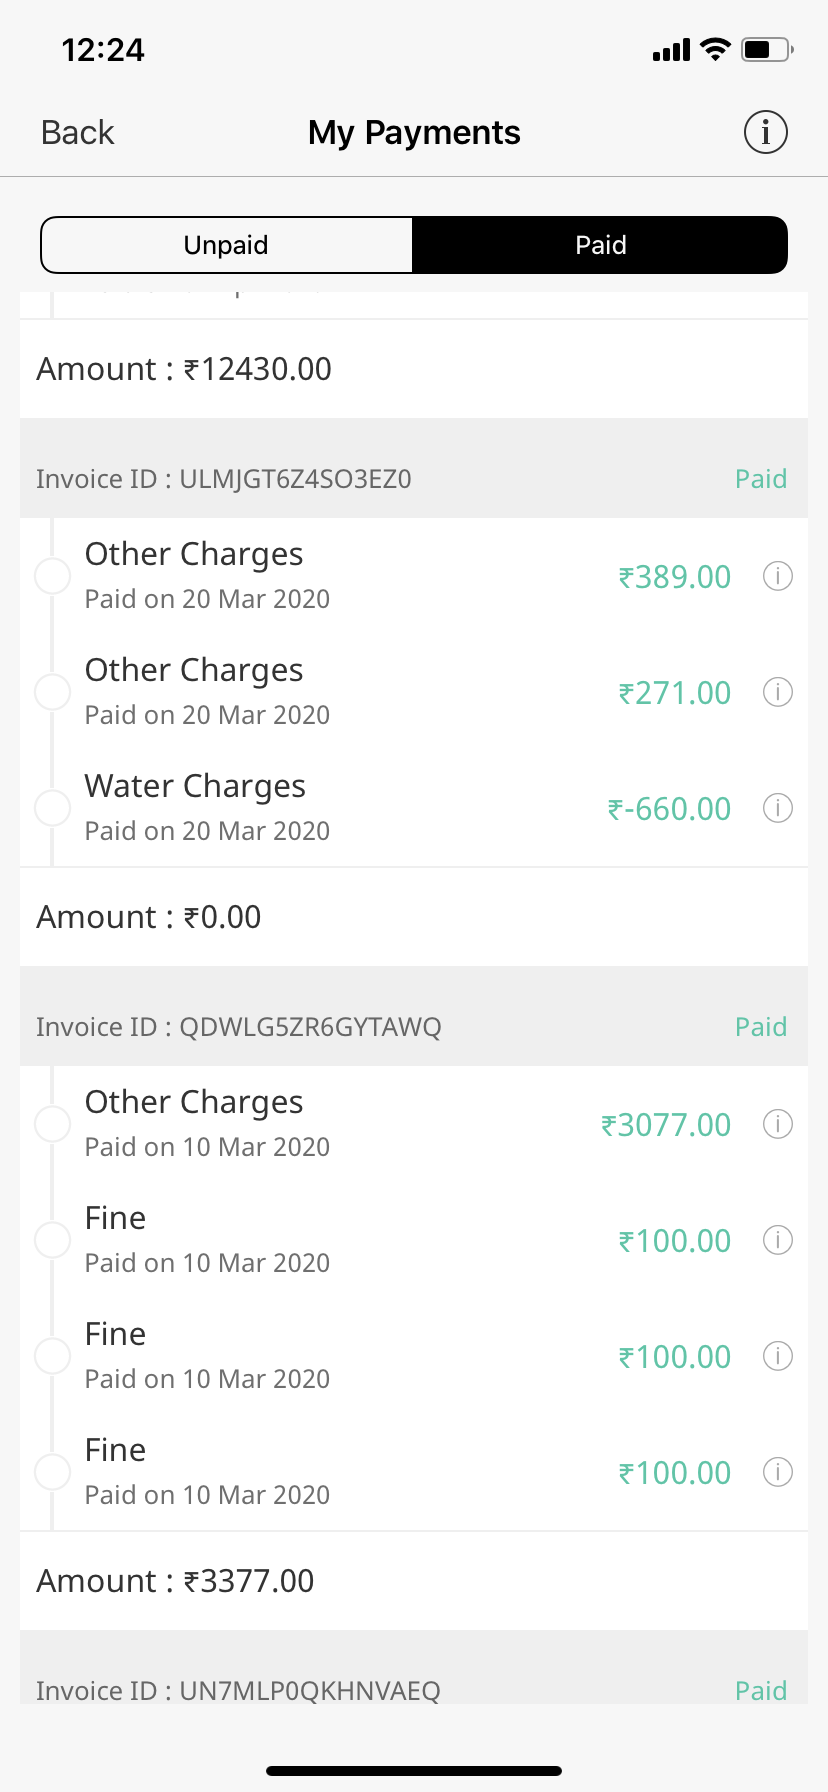828x1792 pixels.
Task: Select circle beside ₹389.00 Other Charges
Action: (x=52, y=576)
